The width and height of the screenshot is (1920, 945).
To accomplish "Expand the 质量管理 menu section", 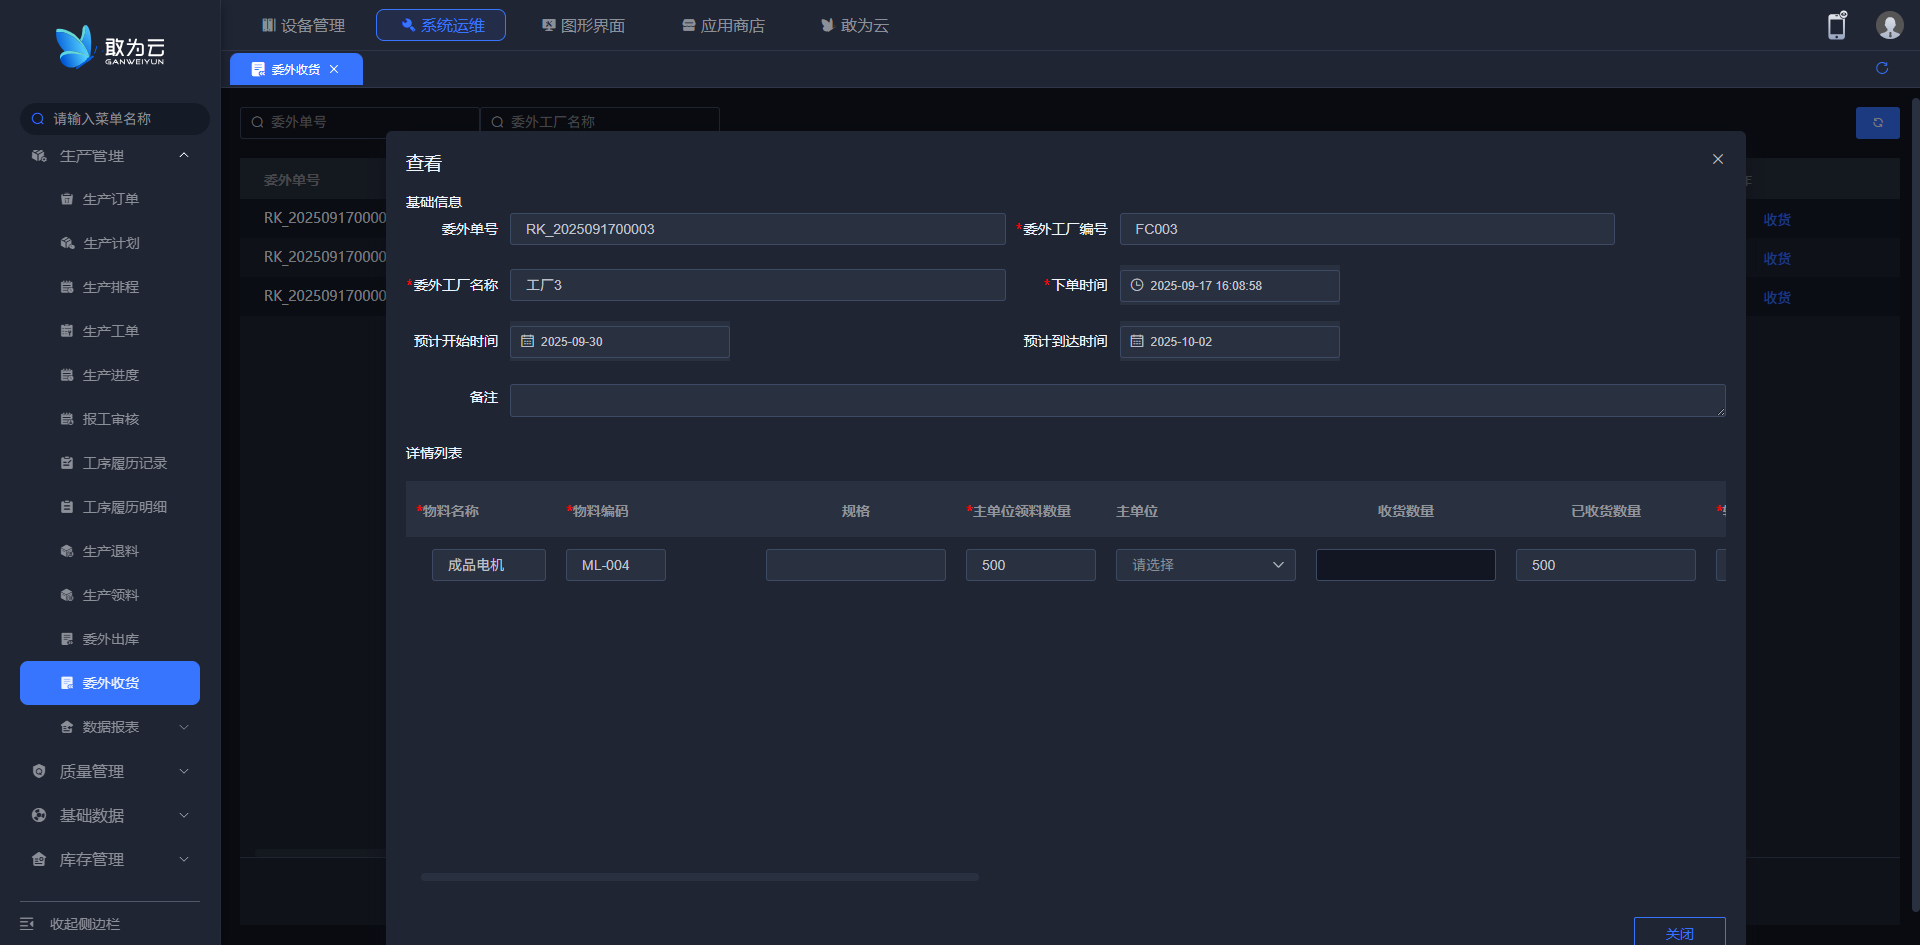I will [x=110, y=771].
